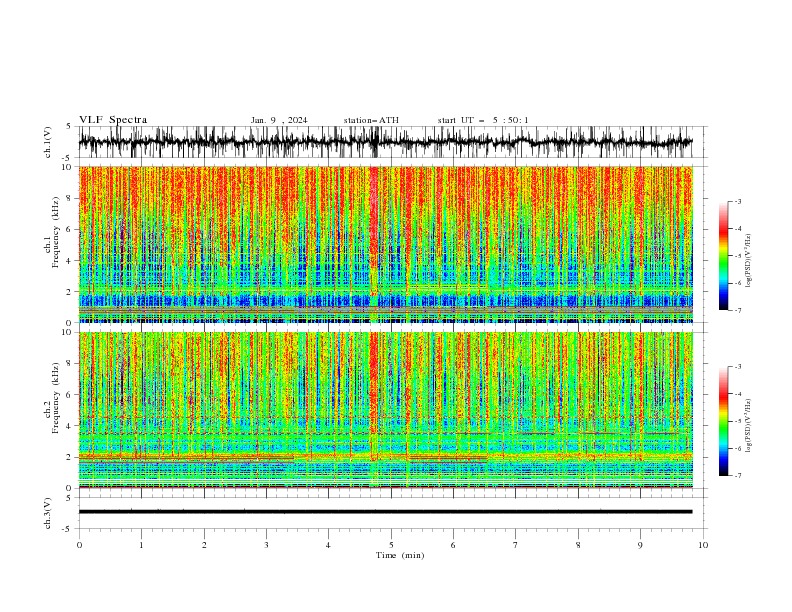This screenshot has height=612, width=792.
Task: Select the "start UT = 5 :50: 1" text
Action: pyautogui.click(x=483, y=120)
